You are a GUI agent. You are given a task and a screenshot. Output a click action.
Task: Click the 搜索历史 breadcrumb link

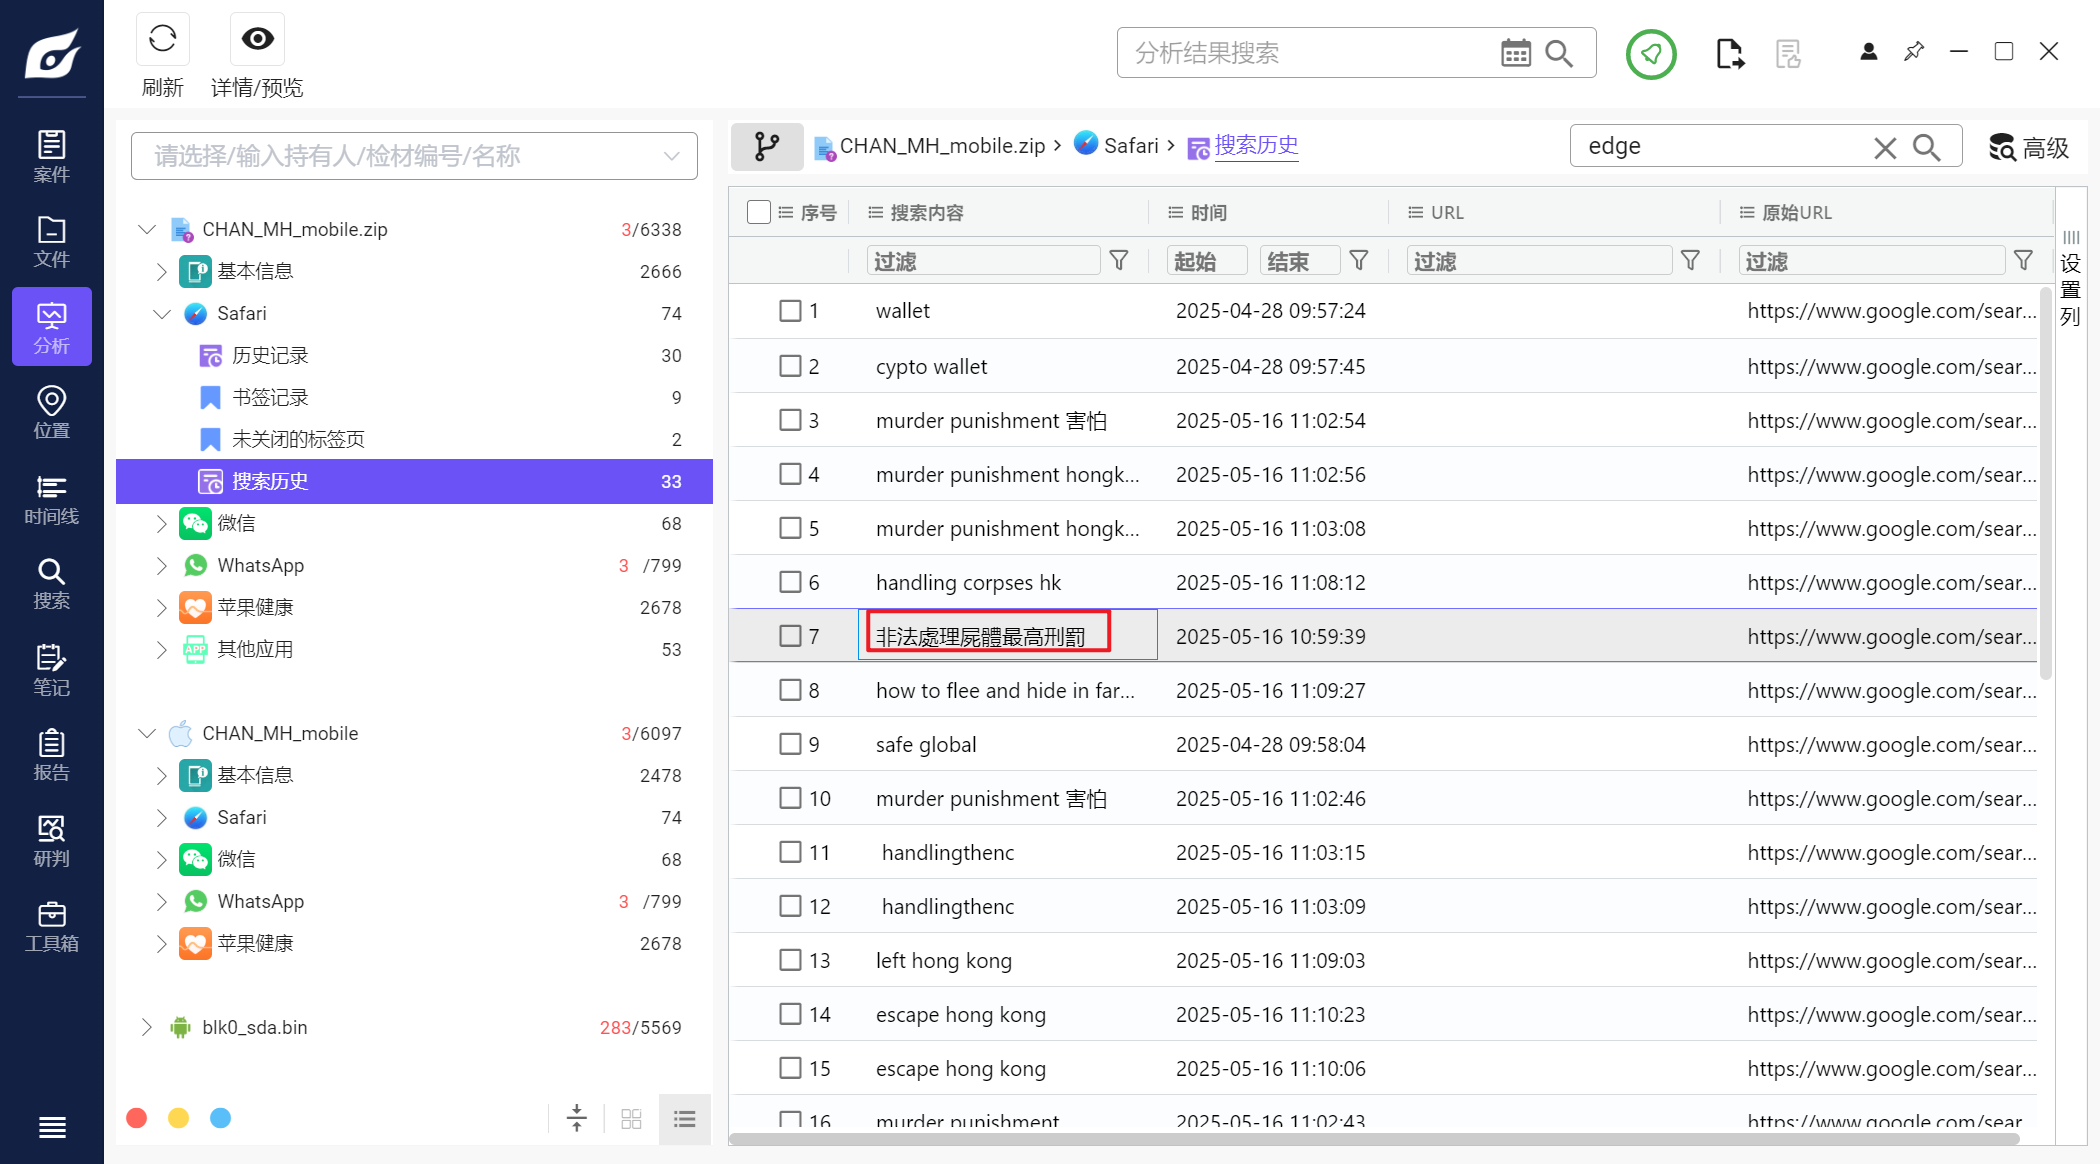tap(1256, 146)
